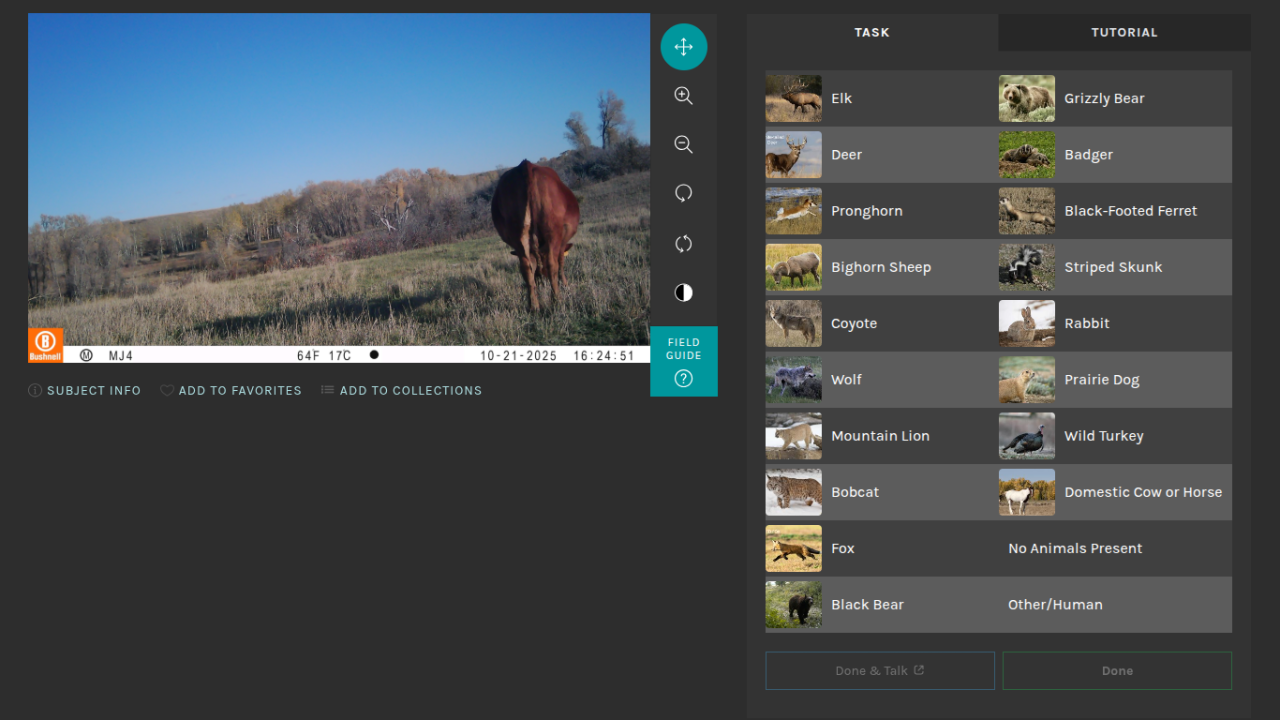Choose Fox as the species
The width and height of the screenshot is (1280, 720).
pyautogui.click(x=882, y=548)
